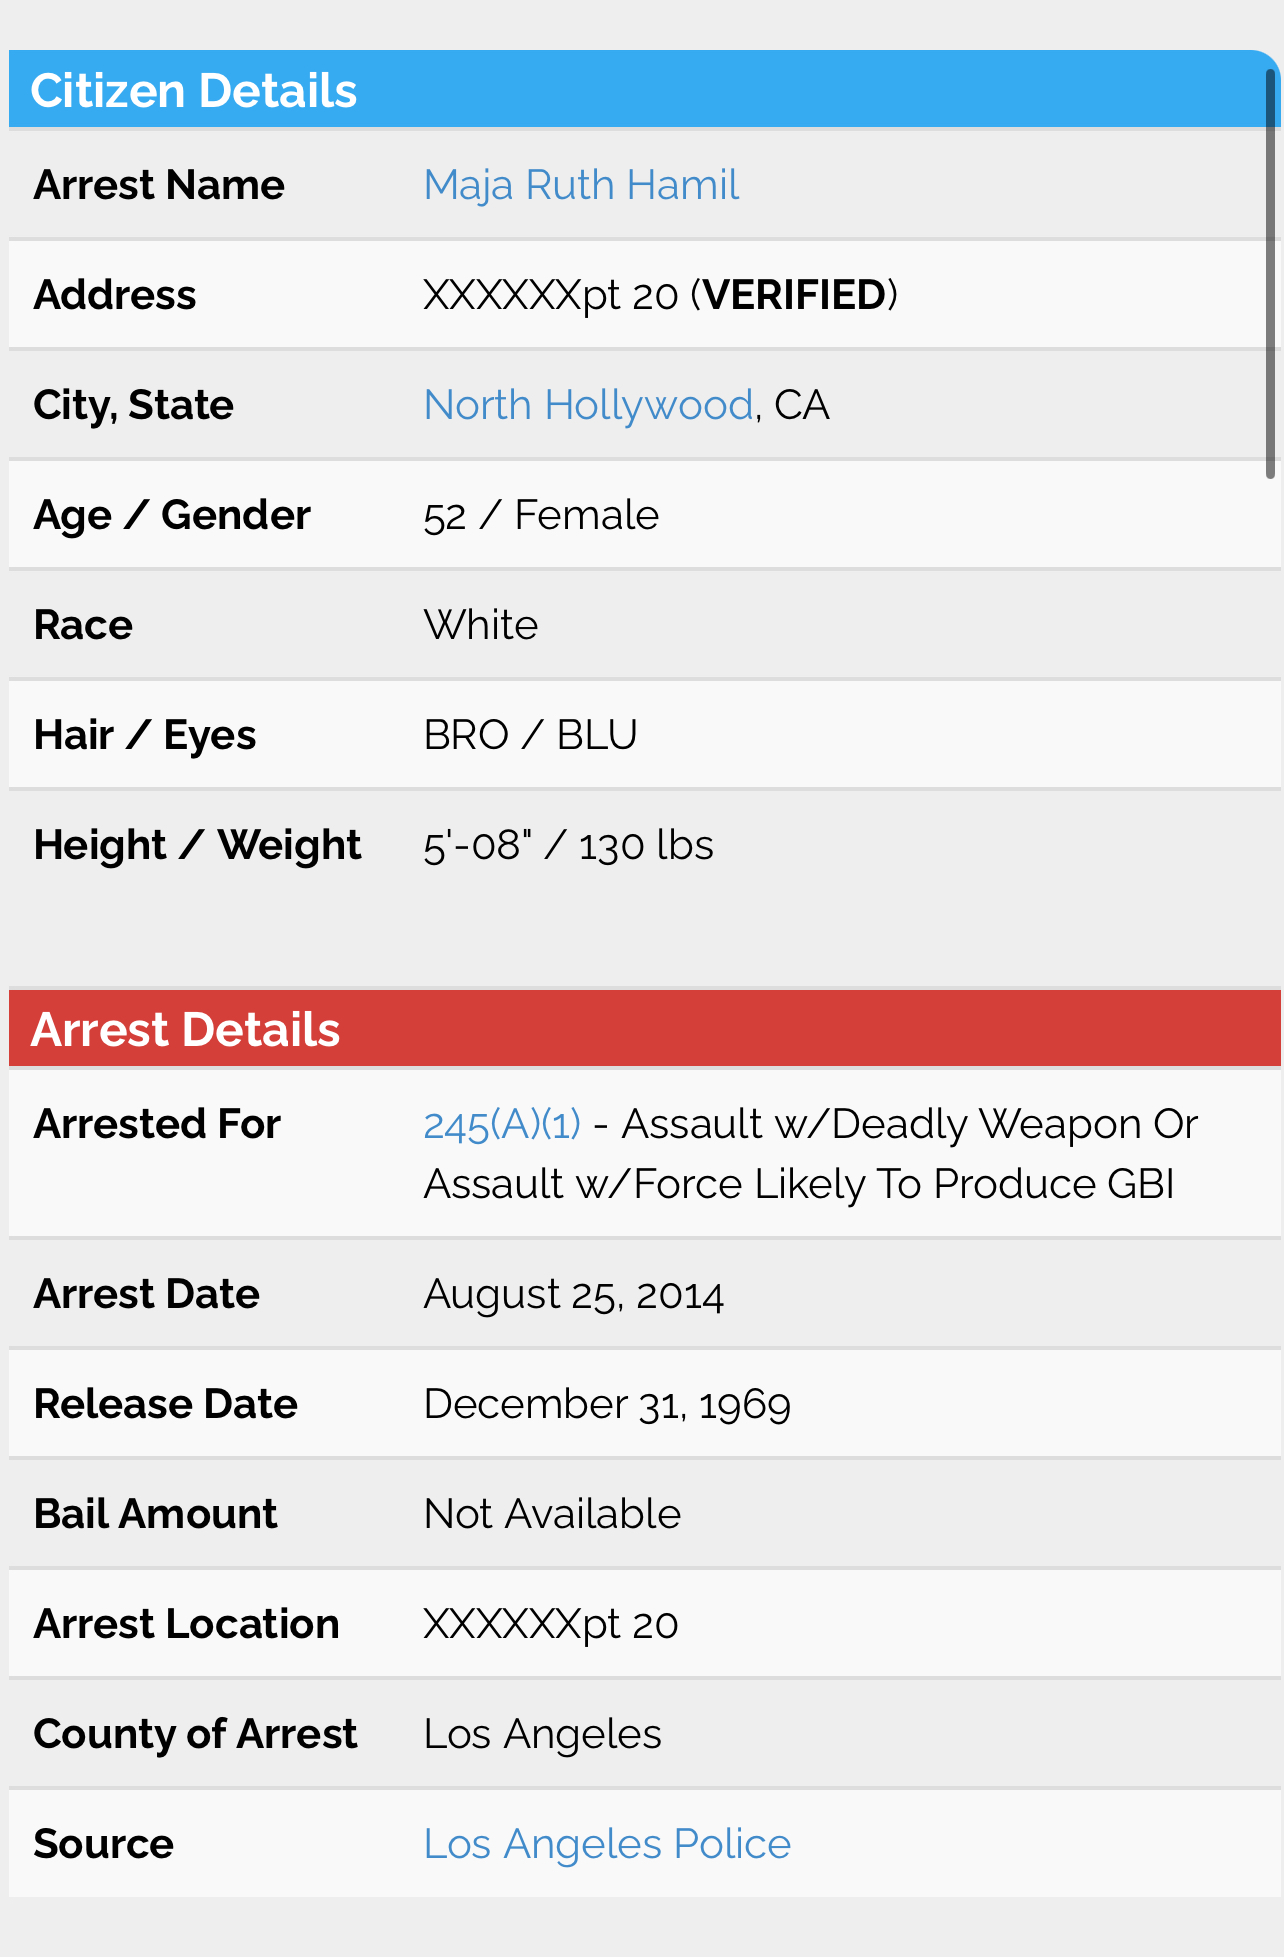Click the Arrest Location XXXXXXpt 20 value
The height and width of the screenshot is (1957, 1284).
551,1624
